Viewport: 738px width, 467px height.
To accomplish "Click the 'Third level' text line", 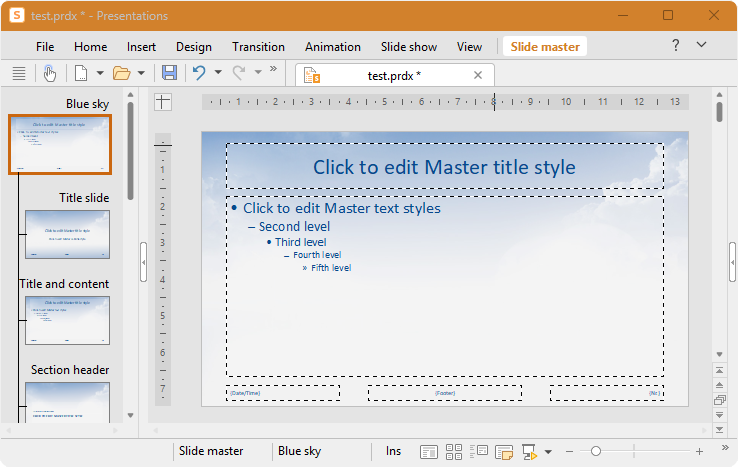I will coord(300,242).
